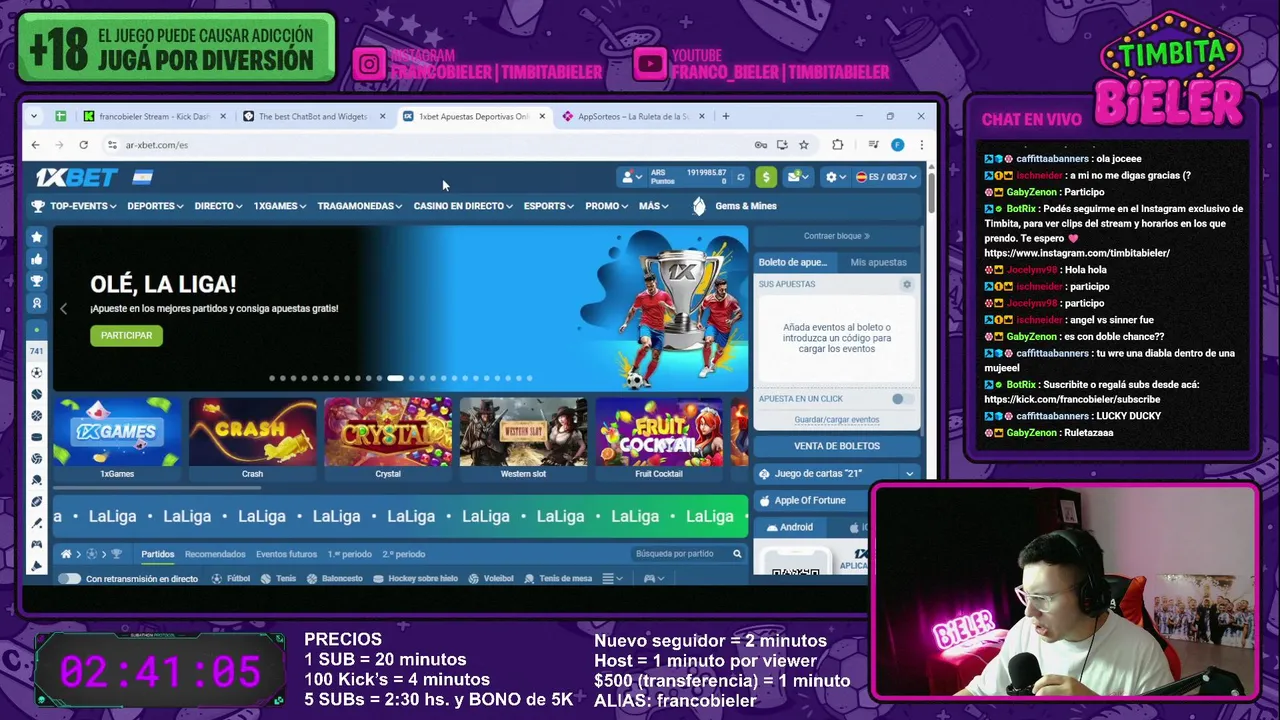This screenshot has height=720, width=1280.
Task: Select the 2.º periodo tab
Action: pyautogui.click(x=403, y=554)
